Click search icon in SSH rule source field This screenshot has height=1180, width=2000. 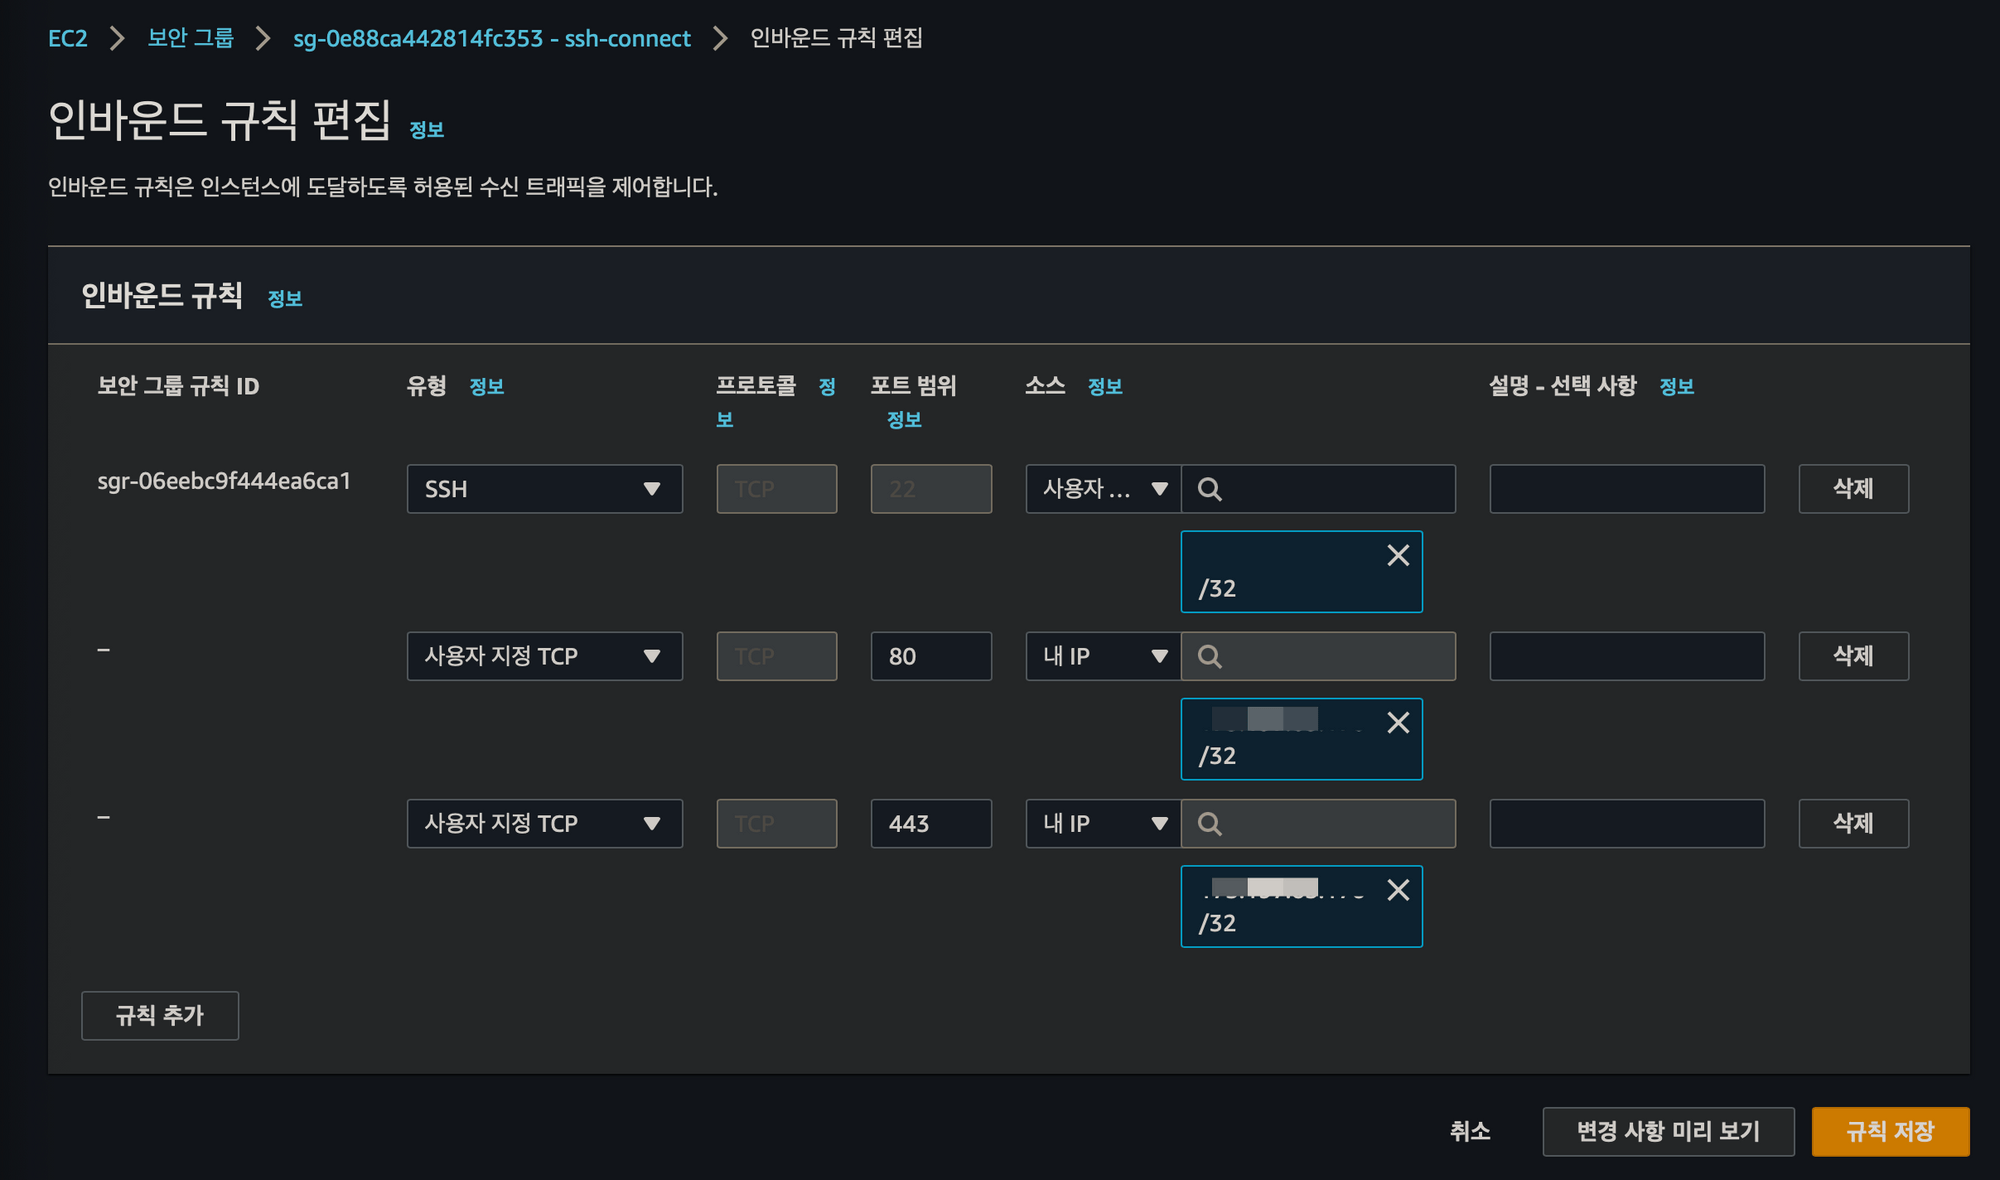1209,489
